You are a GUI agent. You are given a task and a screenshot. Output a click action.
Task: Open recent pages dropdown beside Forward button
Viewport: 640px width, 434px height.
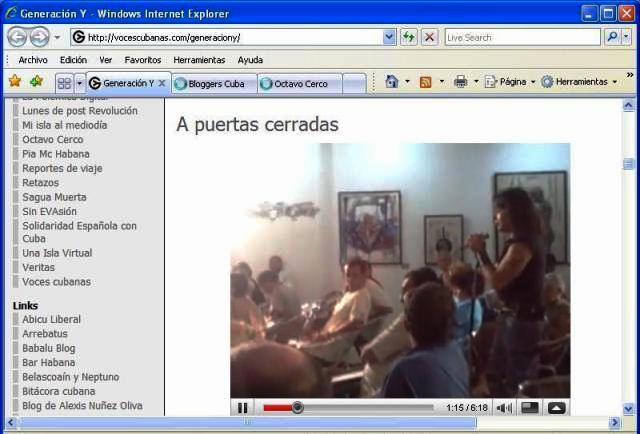pos(57,38)
